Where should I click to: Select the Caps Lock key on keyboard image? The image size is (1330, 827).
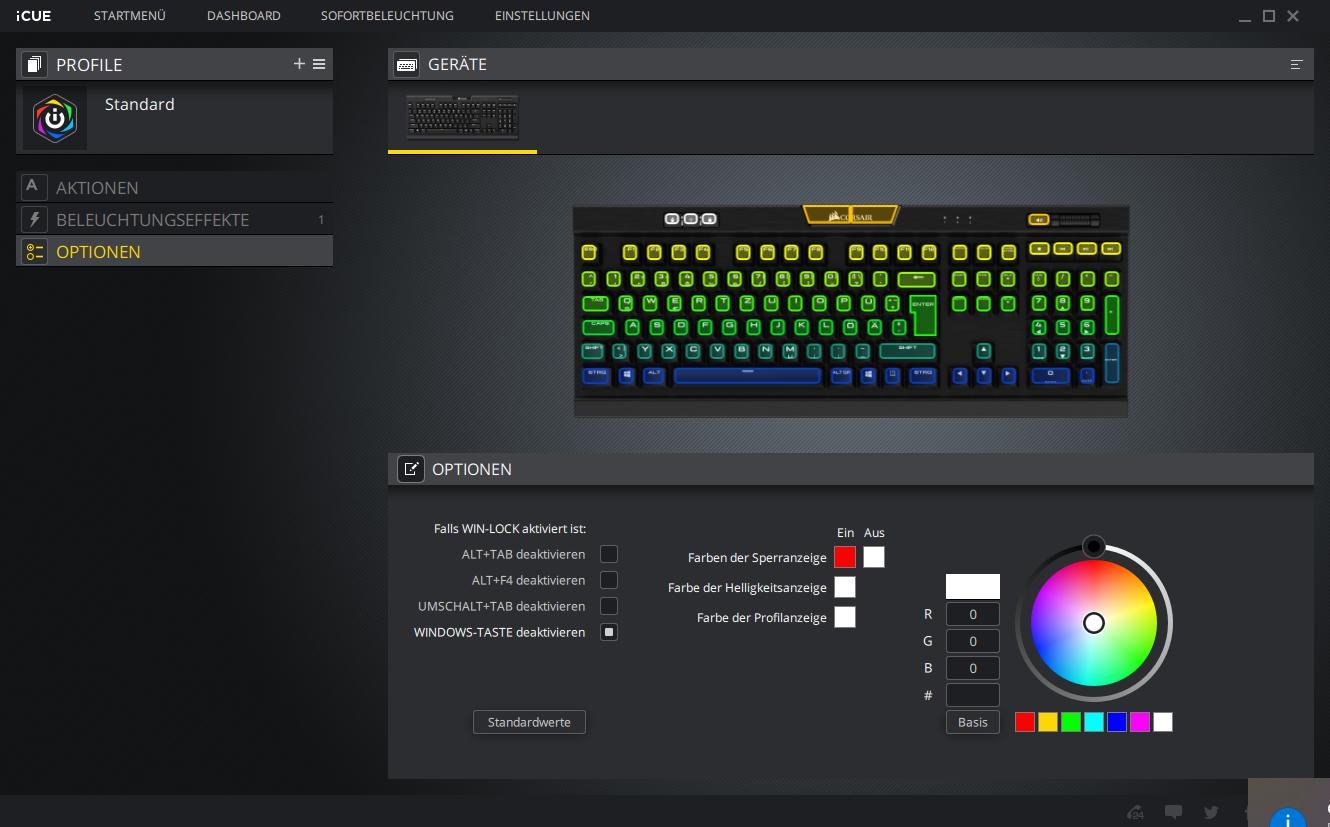599,327
